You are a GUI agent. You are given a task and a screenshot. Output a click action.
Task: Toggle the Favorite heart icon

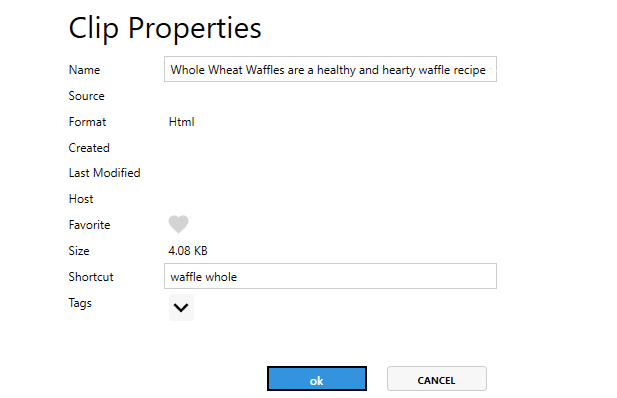[x=178, y=224]
